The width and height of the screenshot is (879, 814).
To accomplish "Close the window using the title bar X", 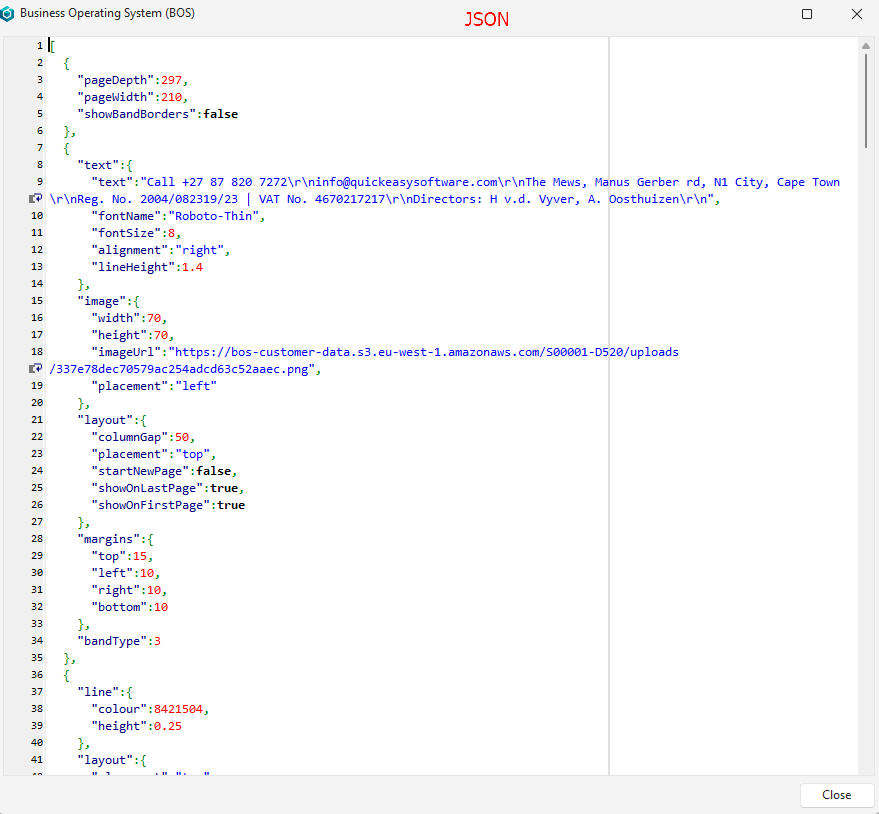I will [x=856, y=14].
